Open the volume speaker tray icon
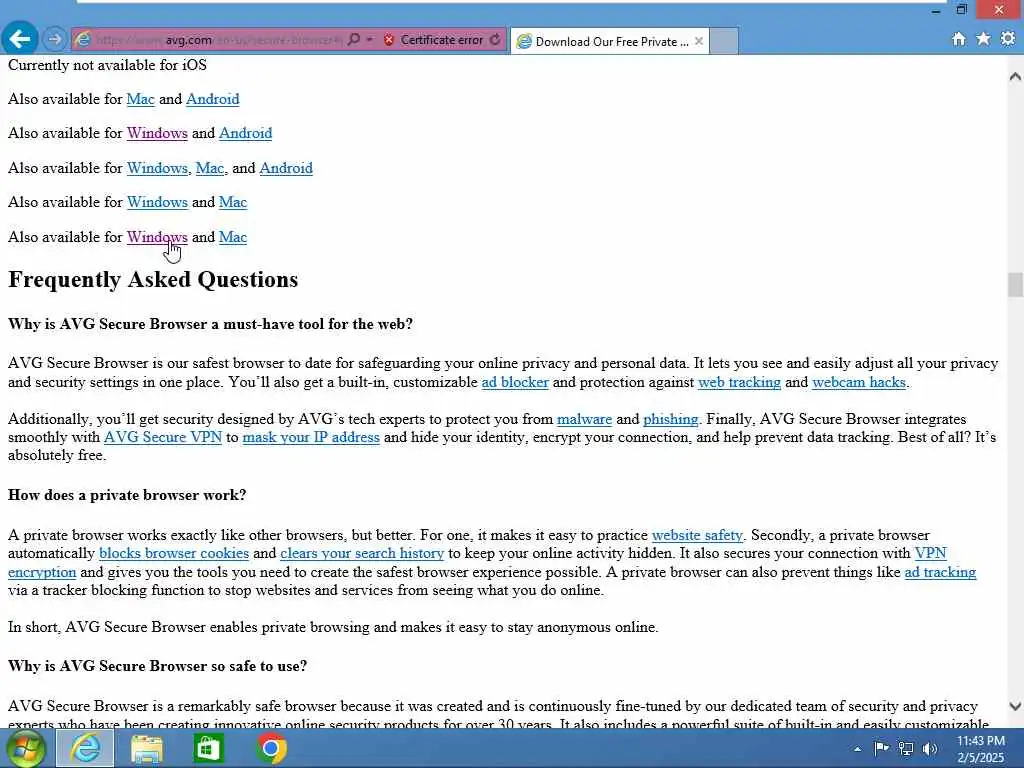Screen dimensions: 1024x768 pyautogui.click(x=930, y=748)
